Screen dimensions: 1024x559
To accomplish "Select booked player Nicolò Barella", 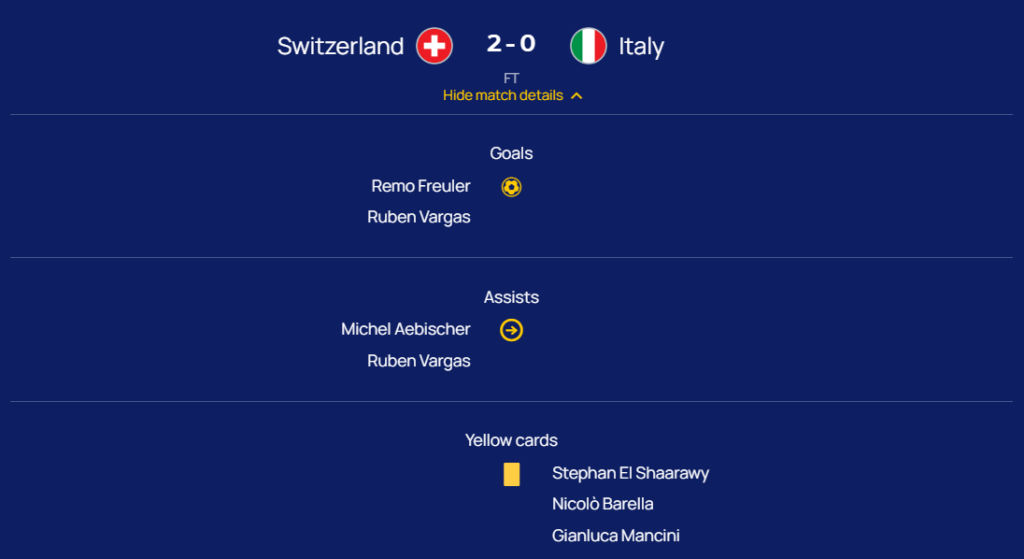I will click(x=602, y=504).
